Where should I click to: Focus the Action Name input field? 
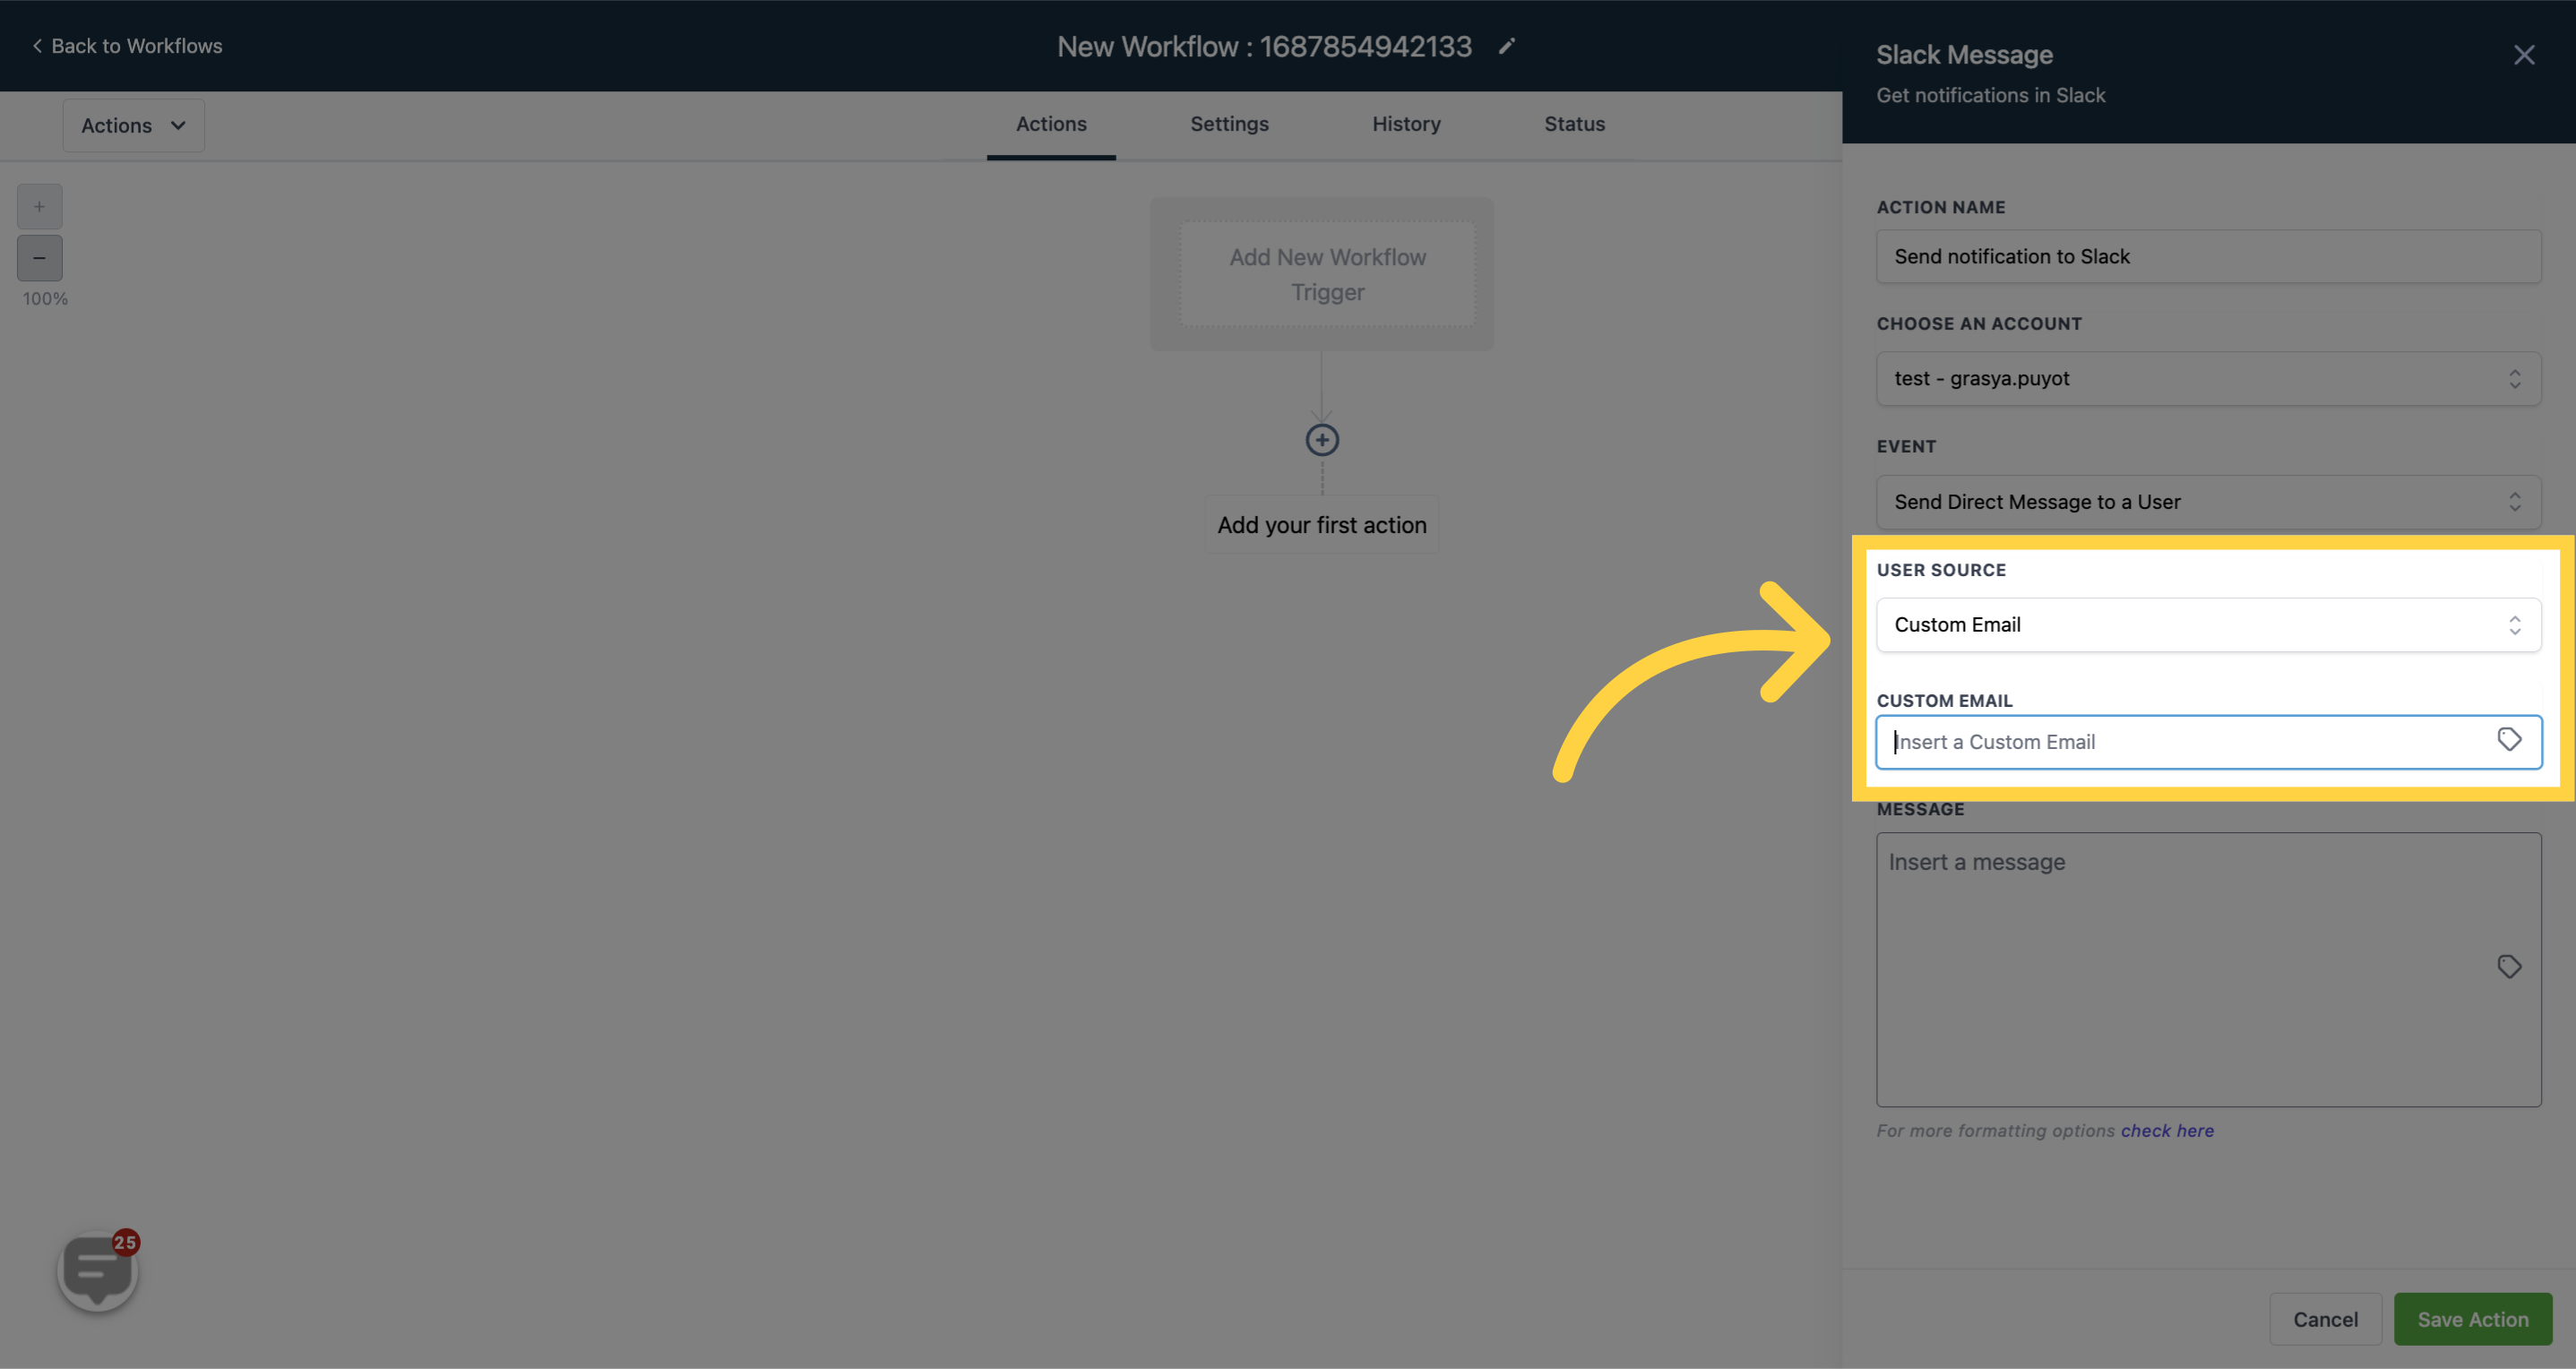2208,257
